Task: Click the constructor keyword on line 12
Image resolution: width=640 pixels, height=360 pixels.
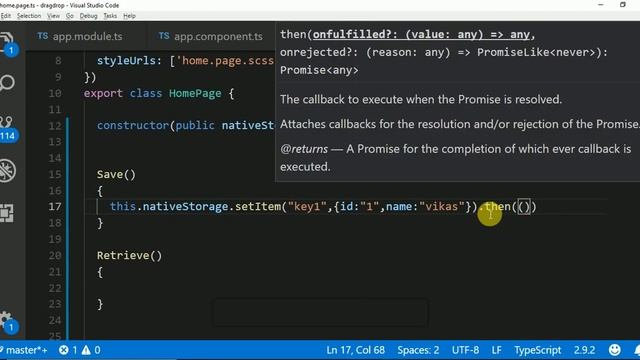Action: click(x=133, y=125)
